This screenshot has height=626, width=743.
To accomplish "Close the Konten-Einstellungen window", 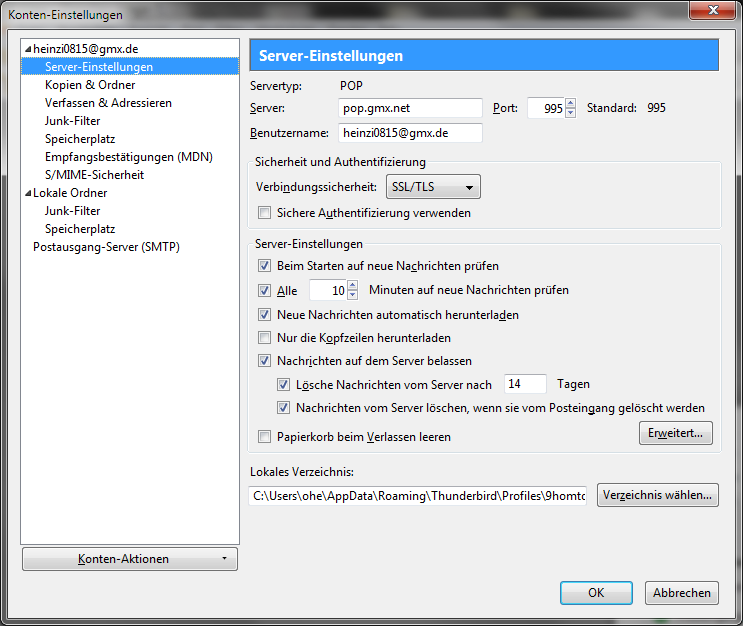I will (x=713, y=10).
